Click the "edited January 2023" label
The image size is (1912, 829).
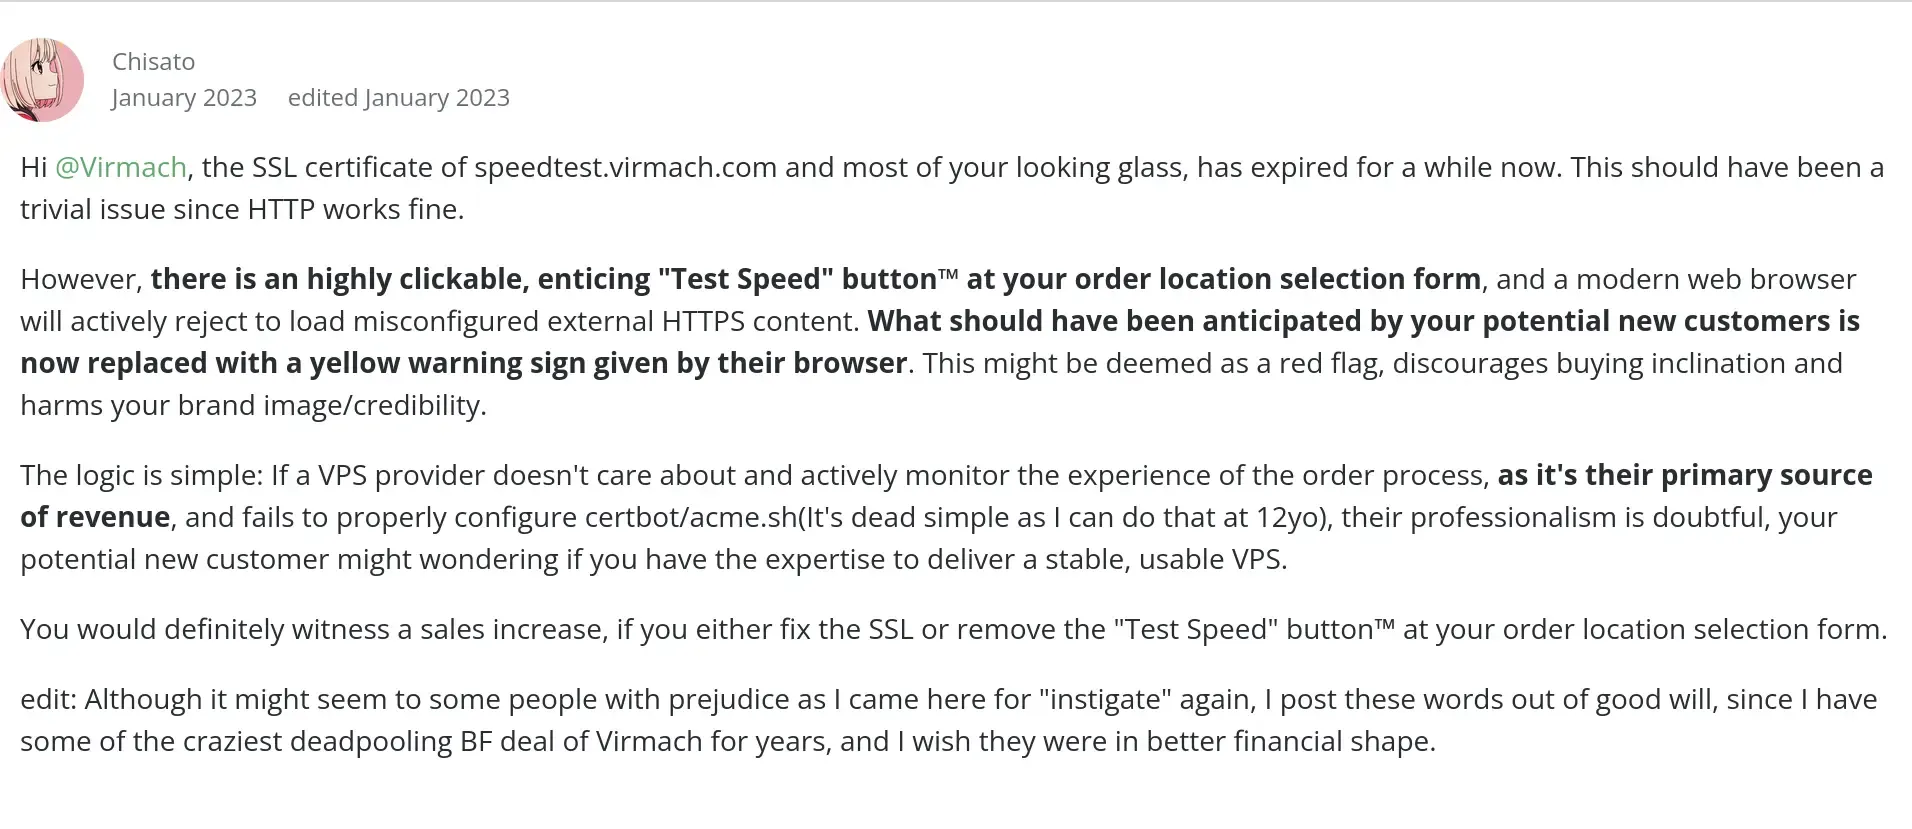398,98
